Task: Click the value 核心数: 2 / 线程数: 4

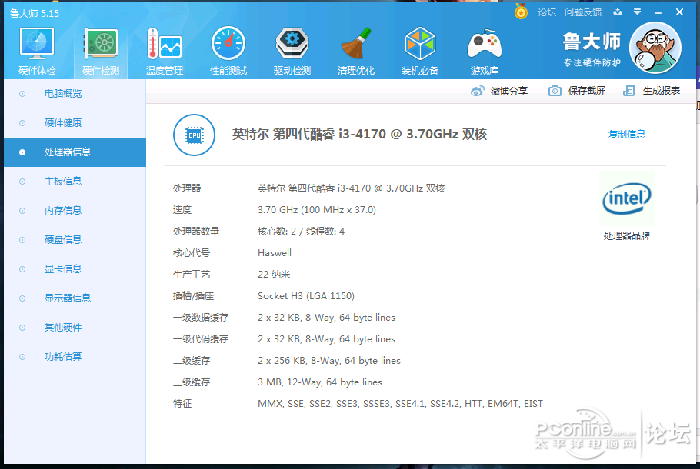Action: pos(301,231)
